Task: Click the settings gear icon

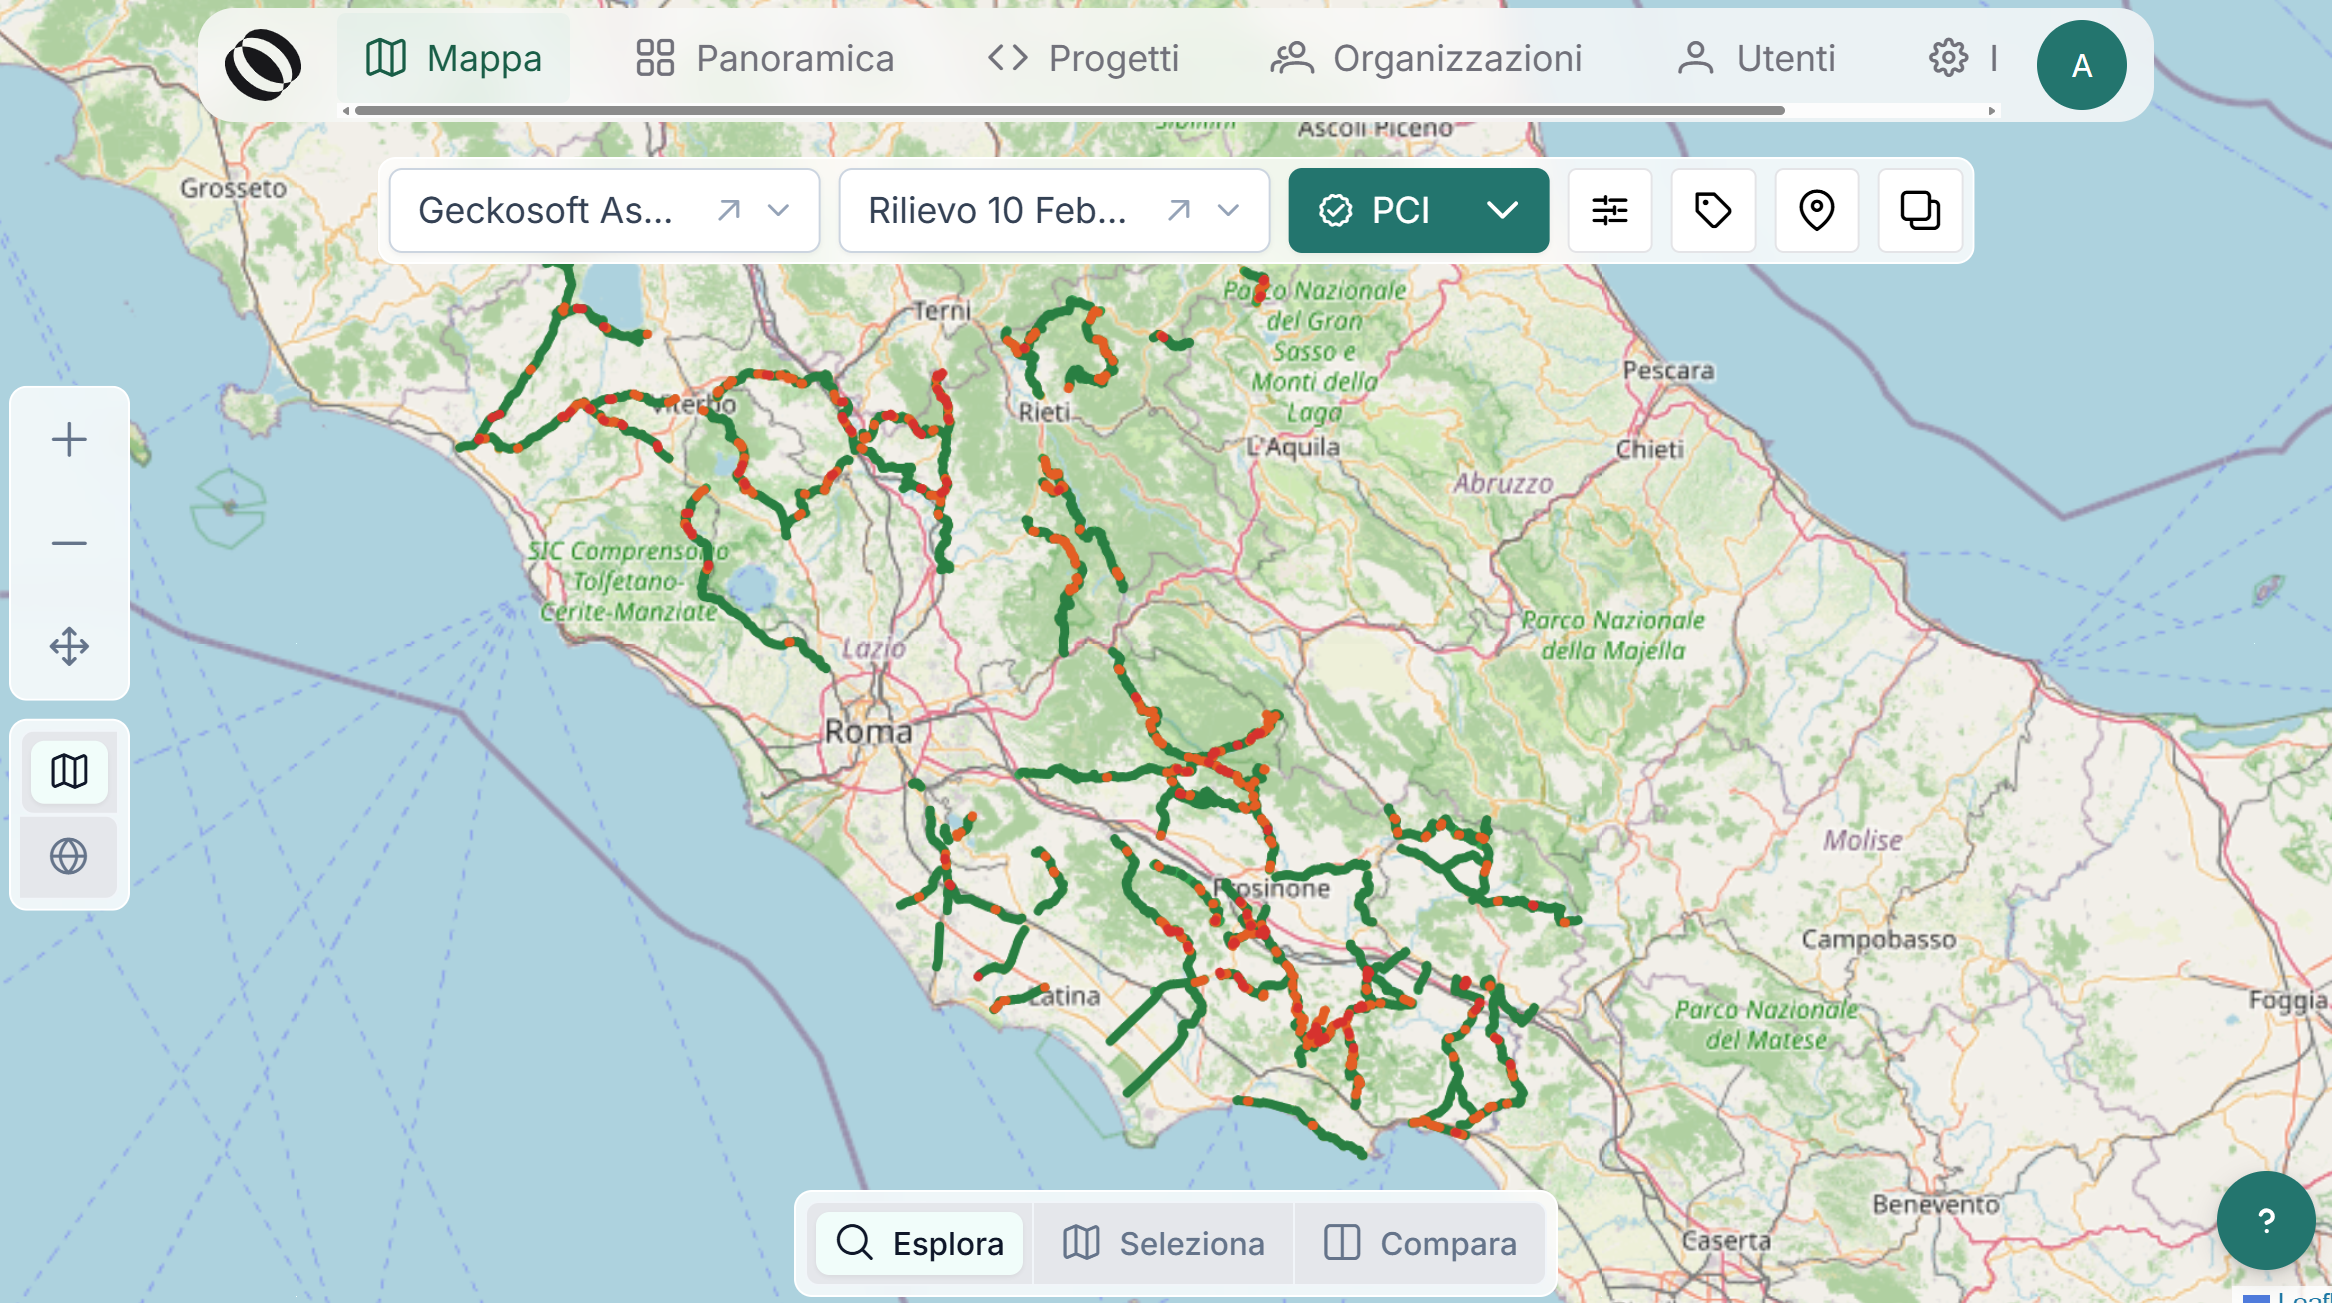Action: (x=1948, y=58)
